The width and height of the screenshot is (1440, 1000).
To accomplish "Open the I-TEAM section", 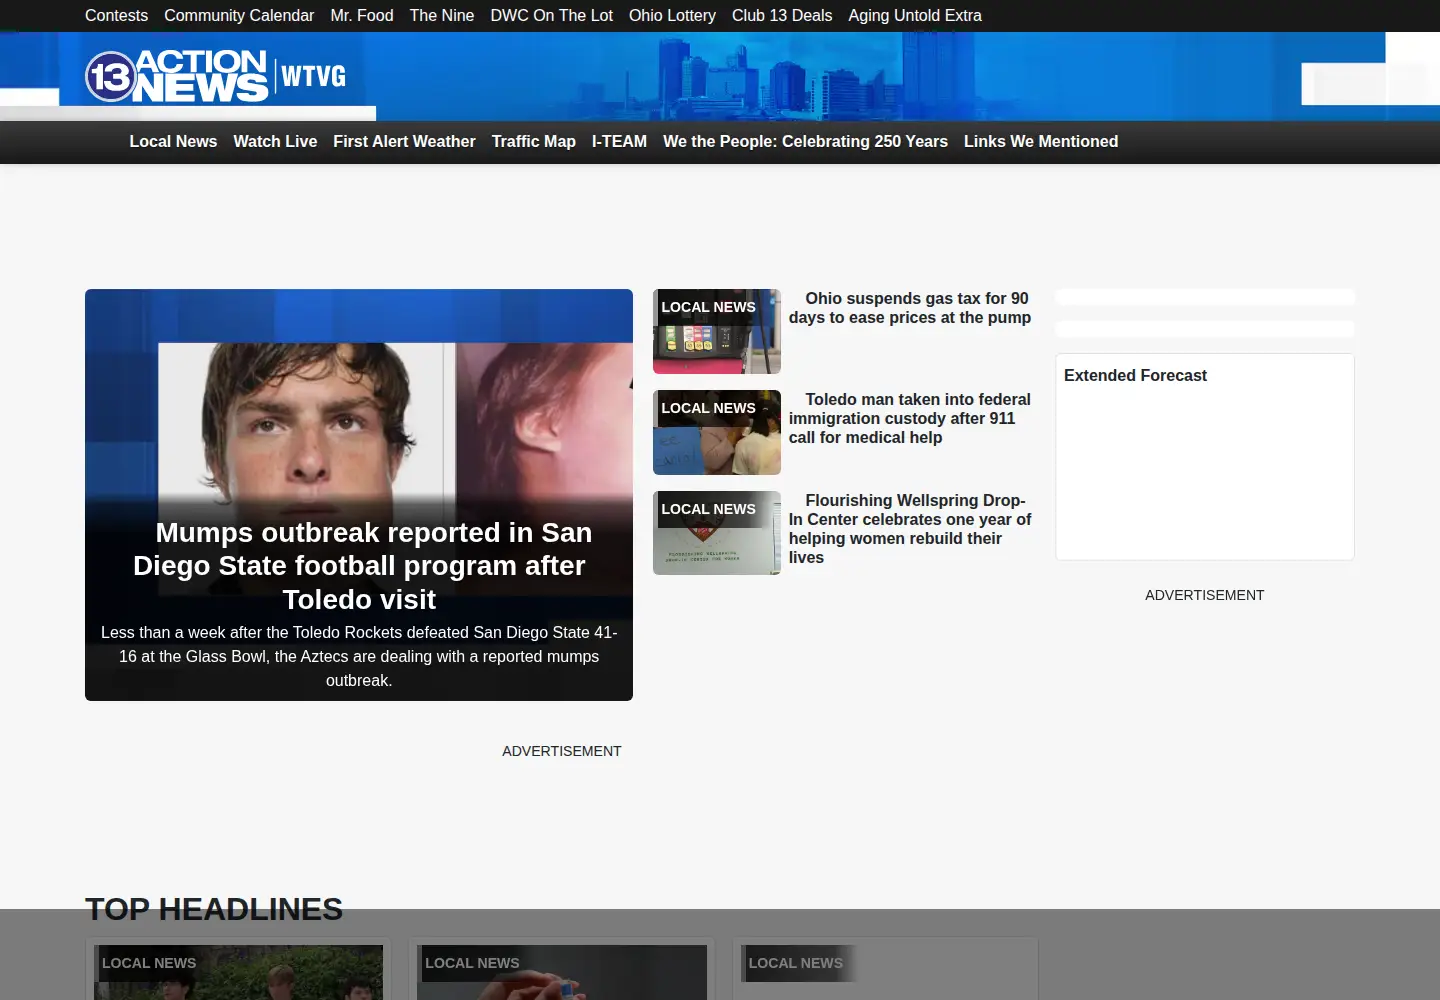I will [619, 142].
